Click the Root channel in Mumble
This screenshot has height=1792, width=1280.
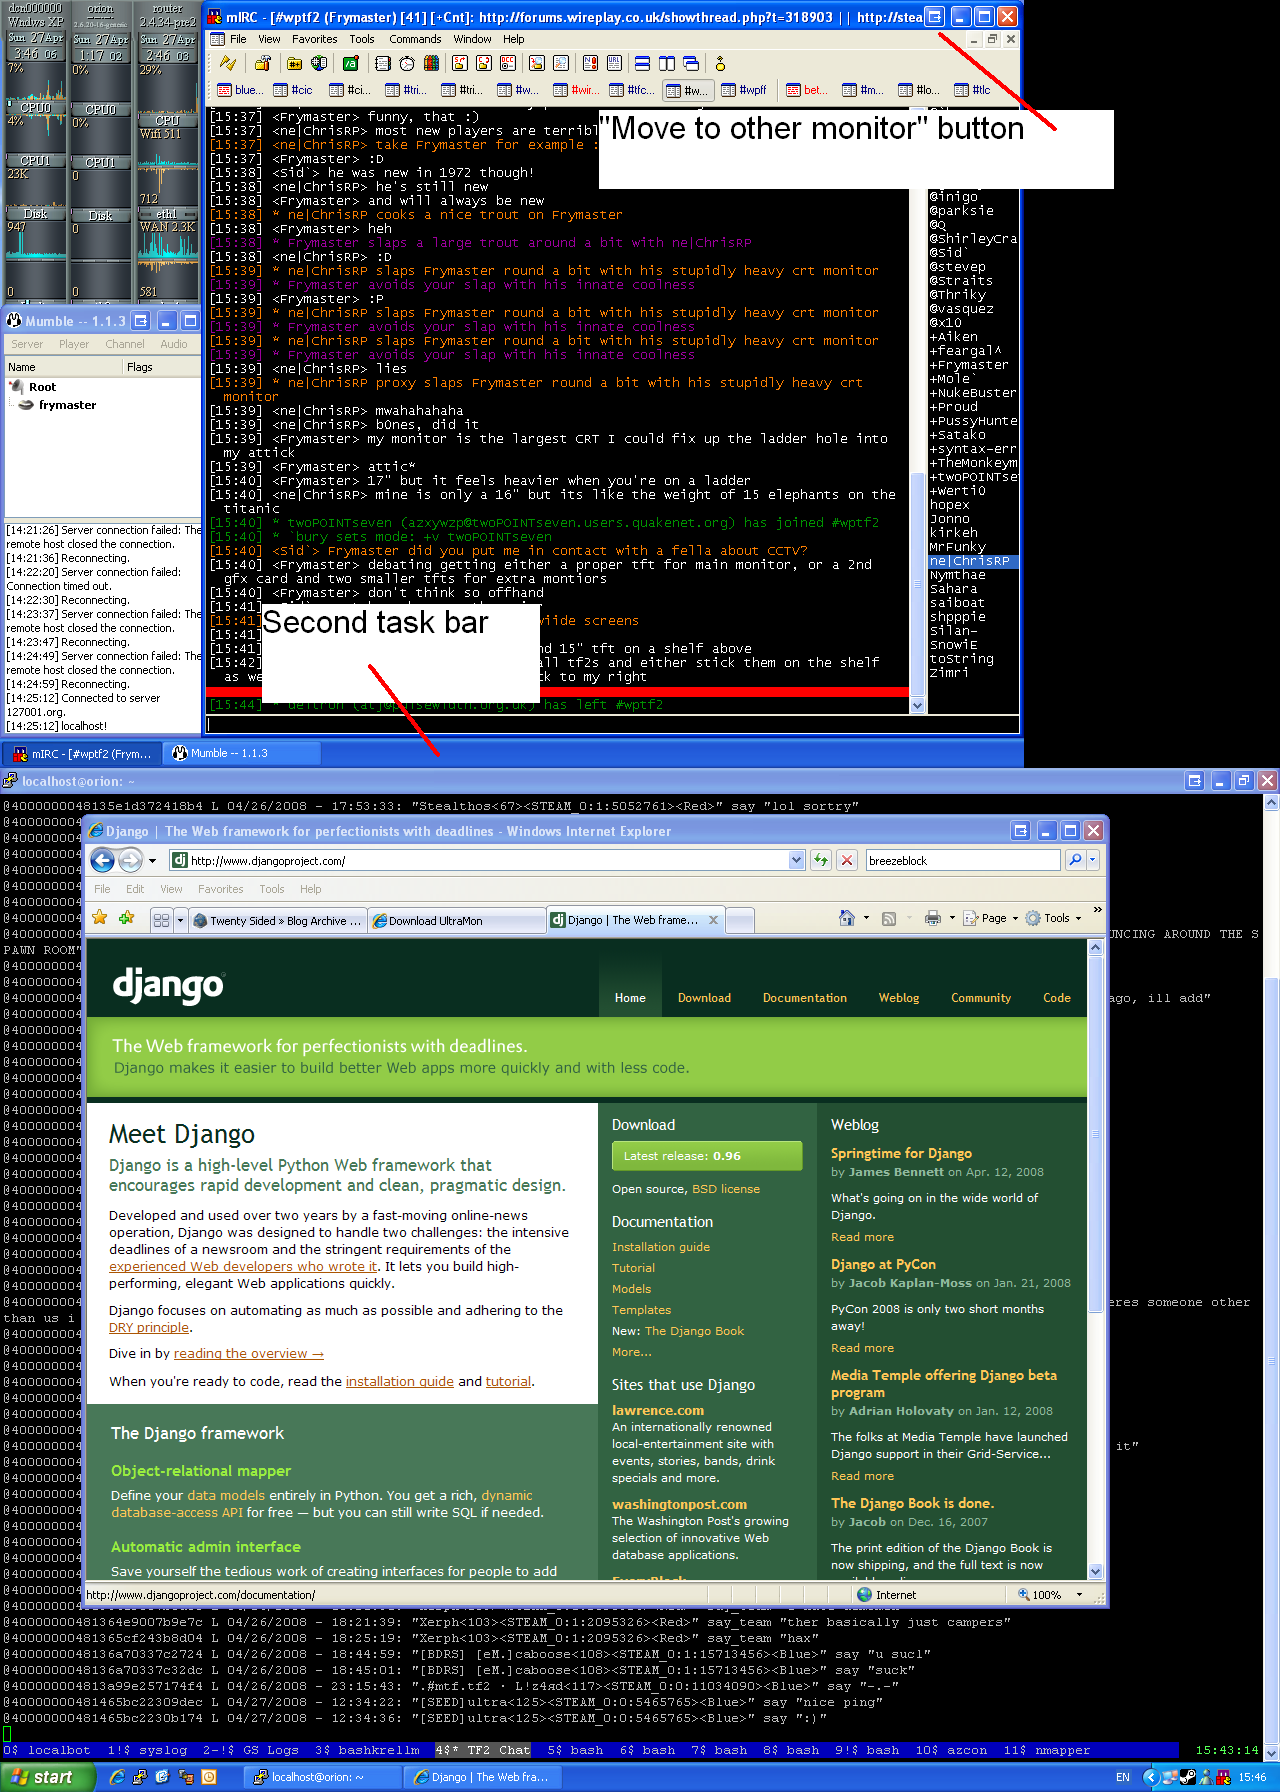pyautogui.click(x=42, y=387)
